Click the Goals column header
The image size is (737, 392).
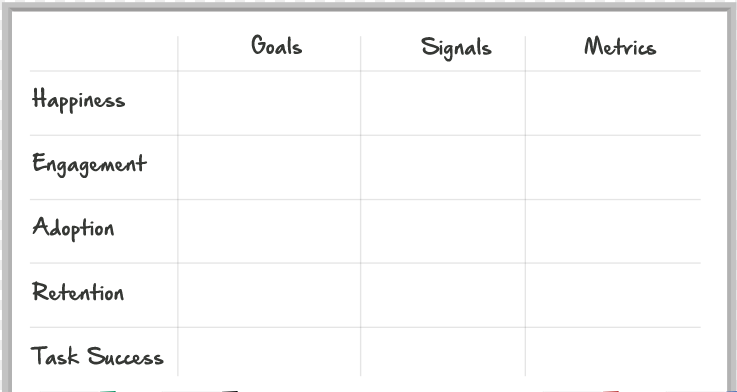[276, 46]
